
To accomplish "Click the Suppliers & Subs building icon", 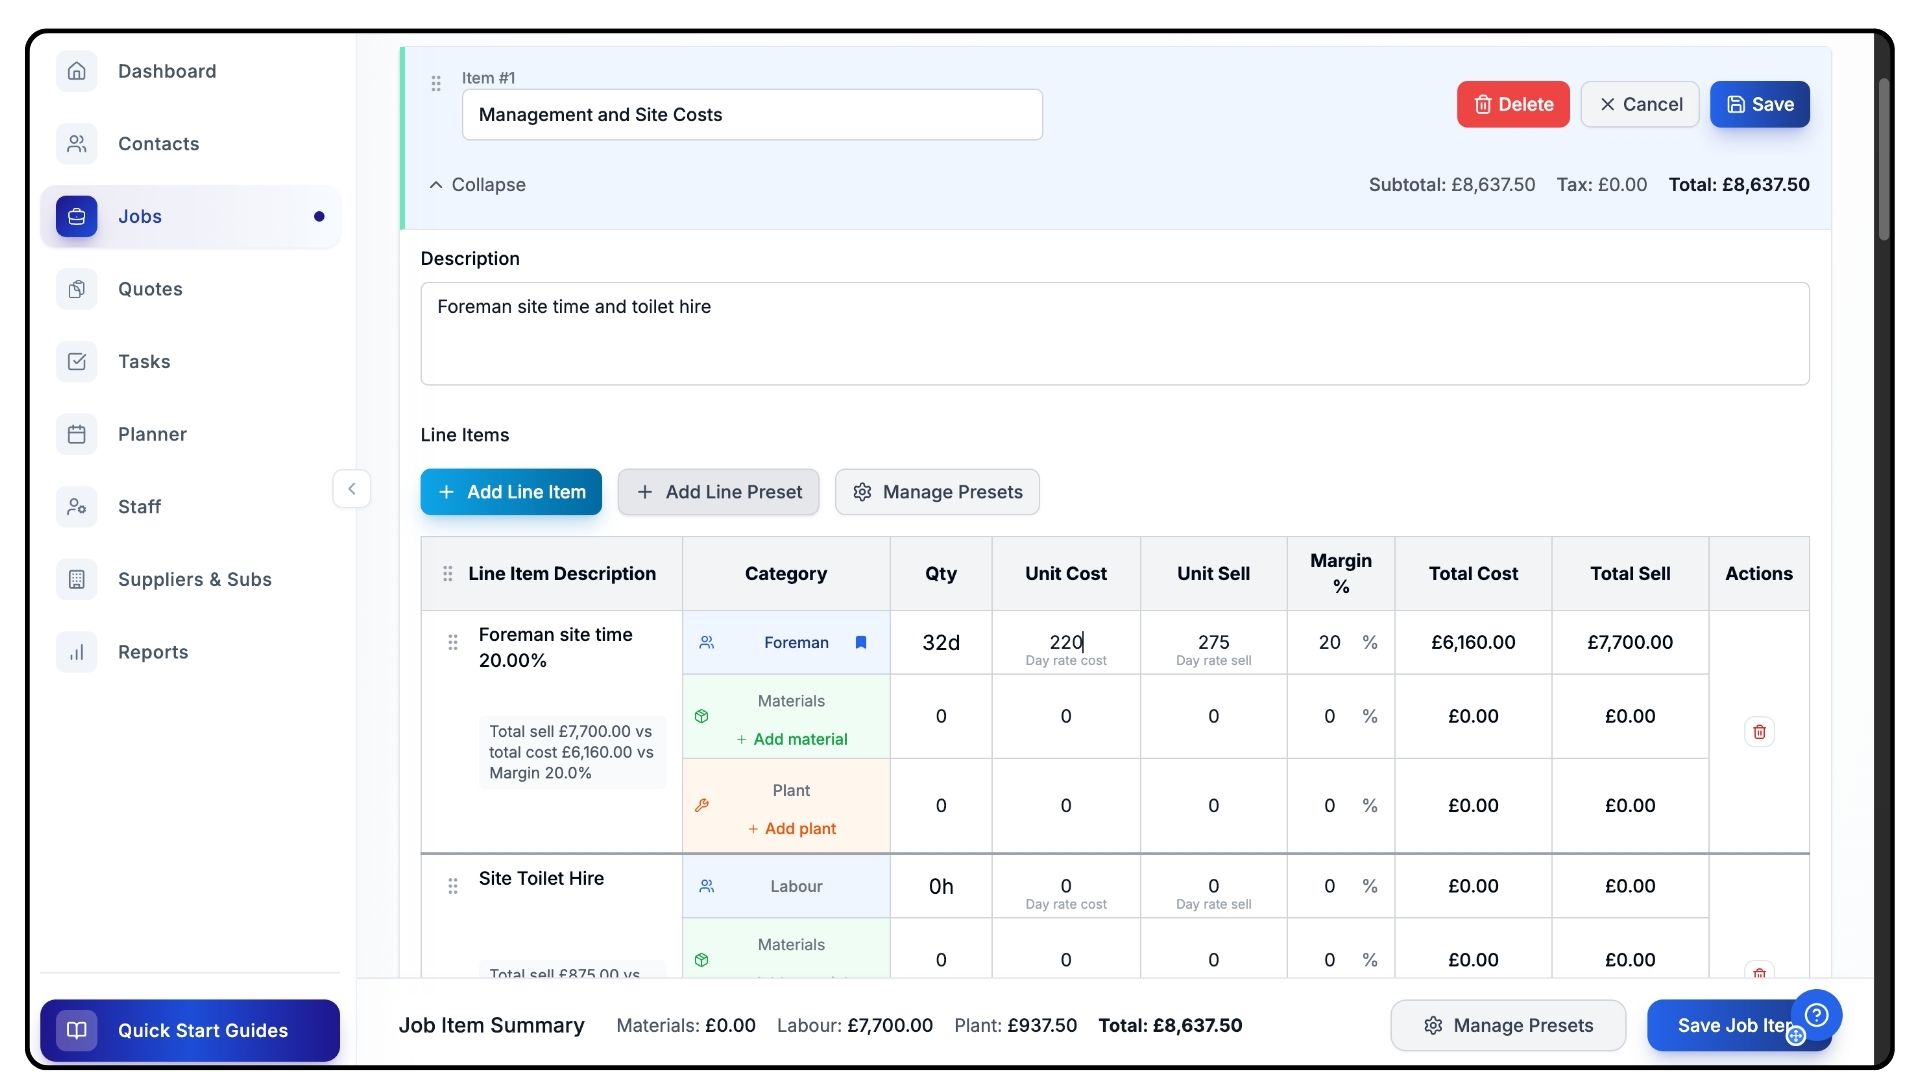I will click(77, 579).
